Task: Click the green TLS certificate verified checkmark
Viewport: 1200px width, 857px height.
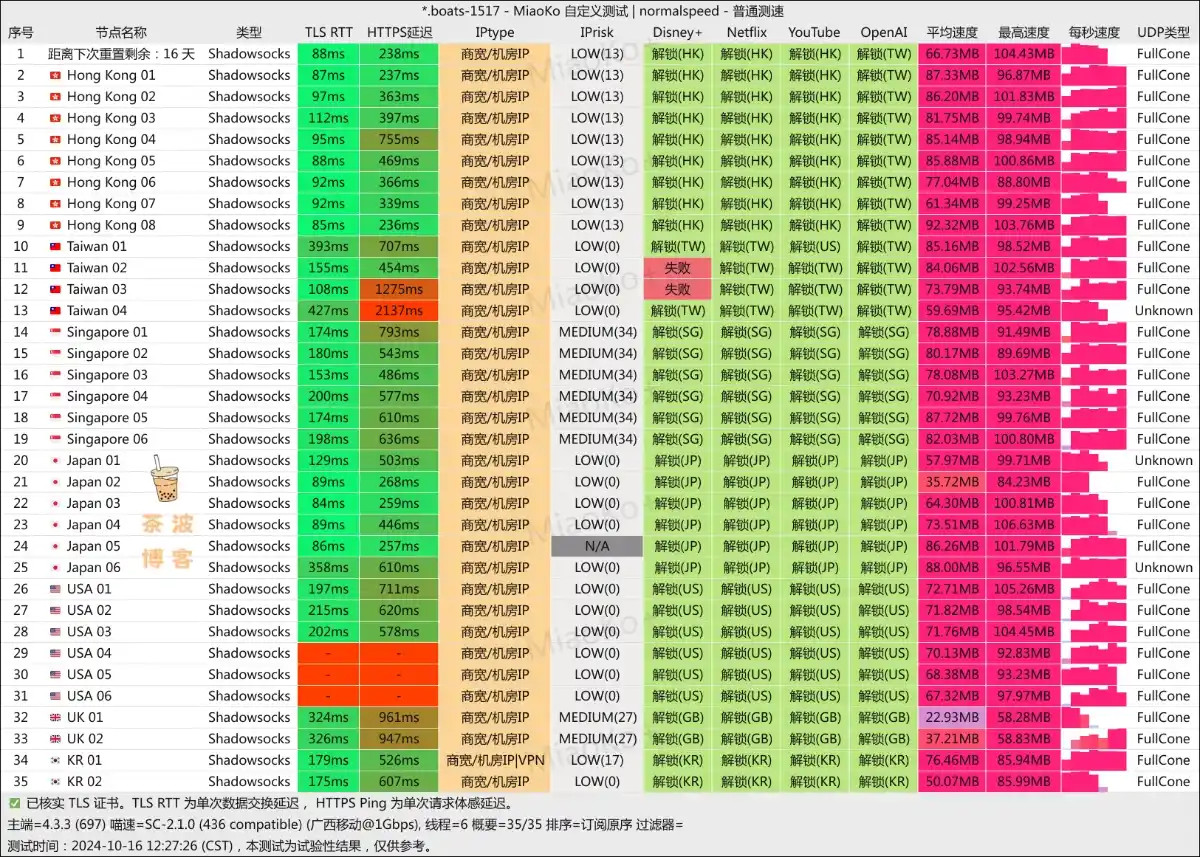Action: click(14, 803)
